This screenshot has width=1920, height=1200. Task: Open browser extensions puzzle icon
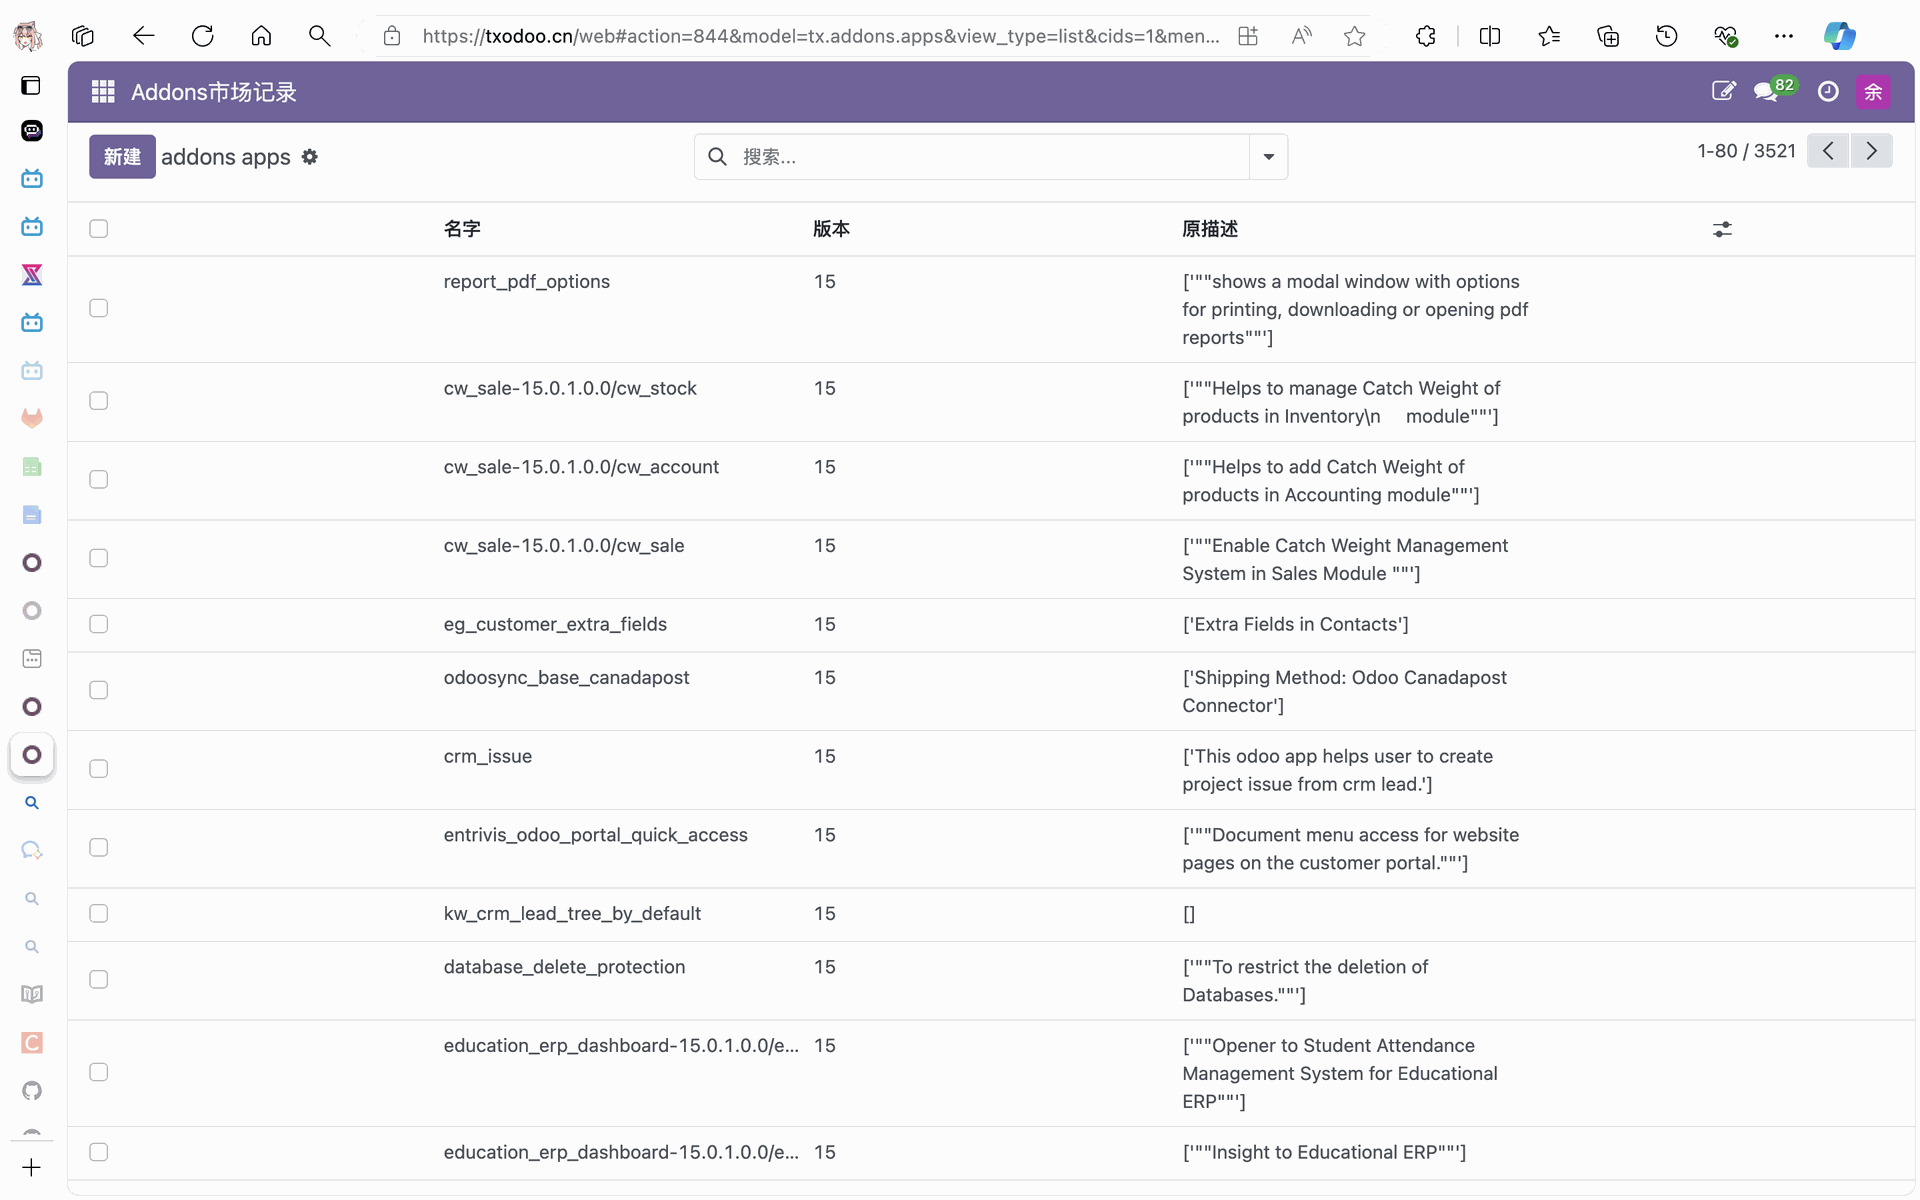pos(1426,36)
